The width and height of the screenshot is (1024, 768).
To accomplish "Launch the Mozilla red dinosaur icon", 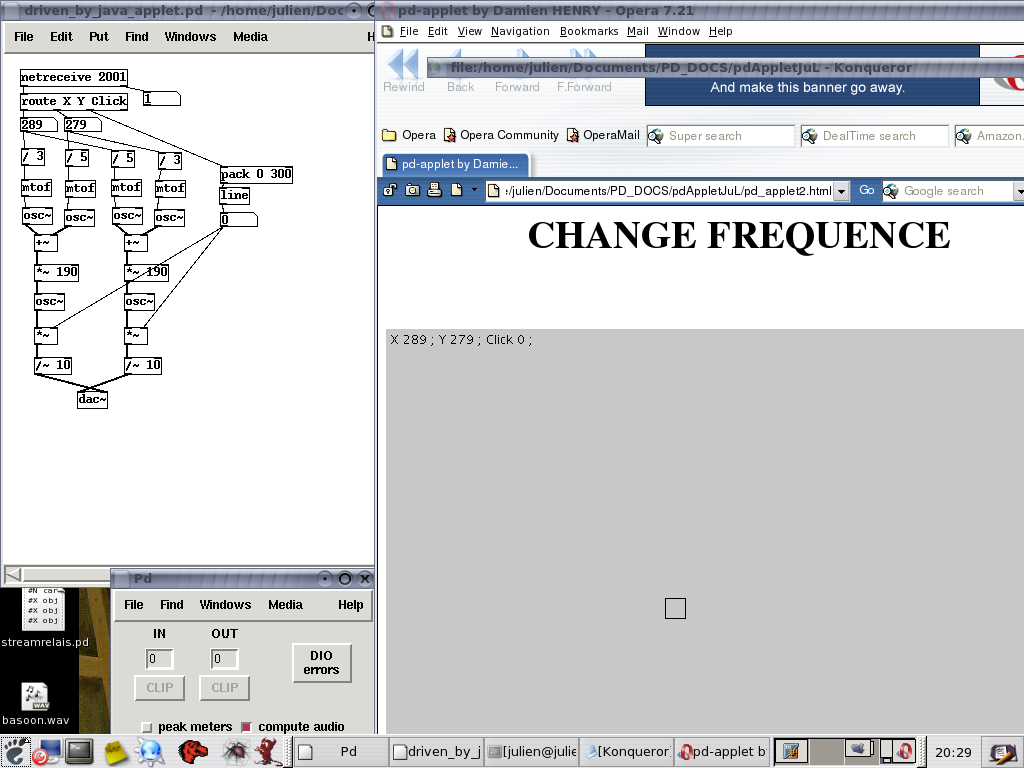I will [x=193, y=751].
